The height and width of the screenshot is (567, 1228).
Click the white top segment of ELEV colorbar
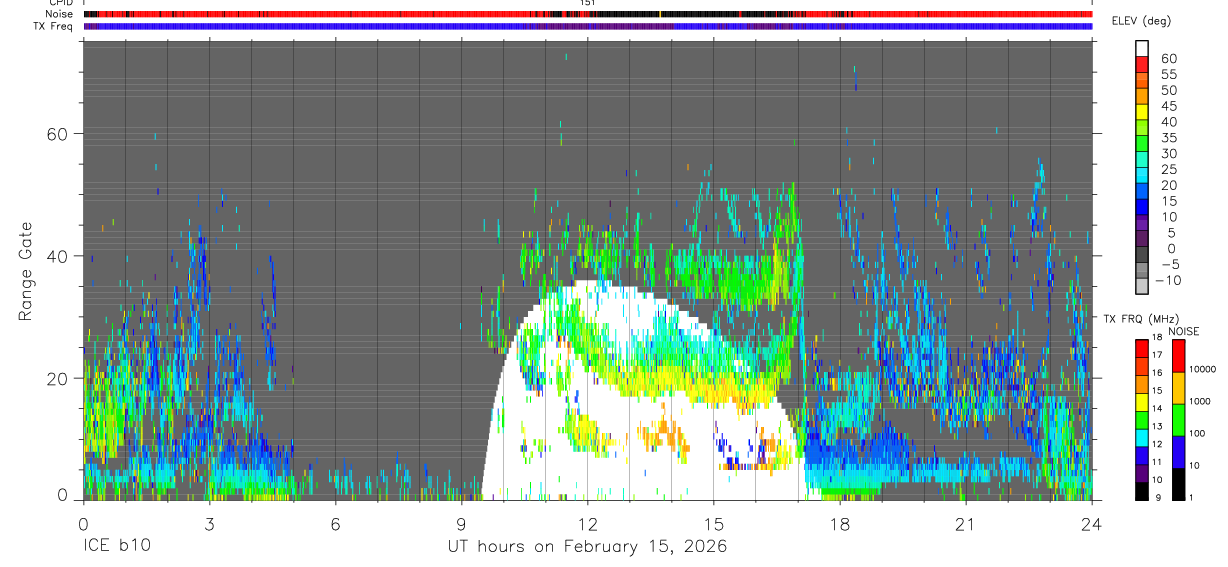click(1142, 48)
